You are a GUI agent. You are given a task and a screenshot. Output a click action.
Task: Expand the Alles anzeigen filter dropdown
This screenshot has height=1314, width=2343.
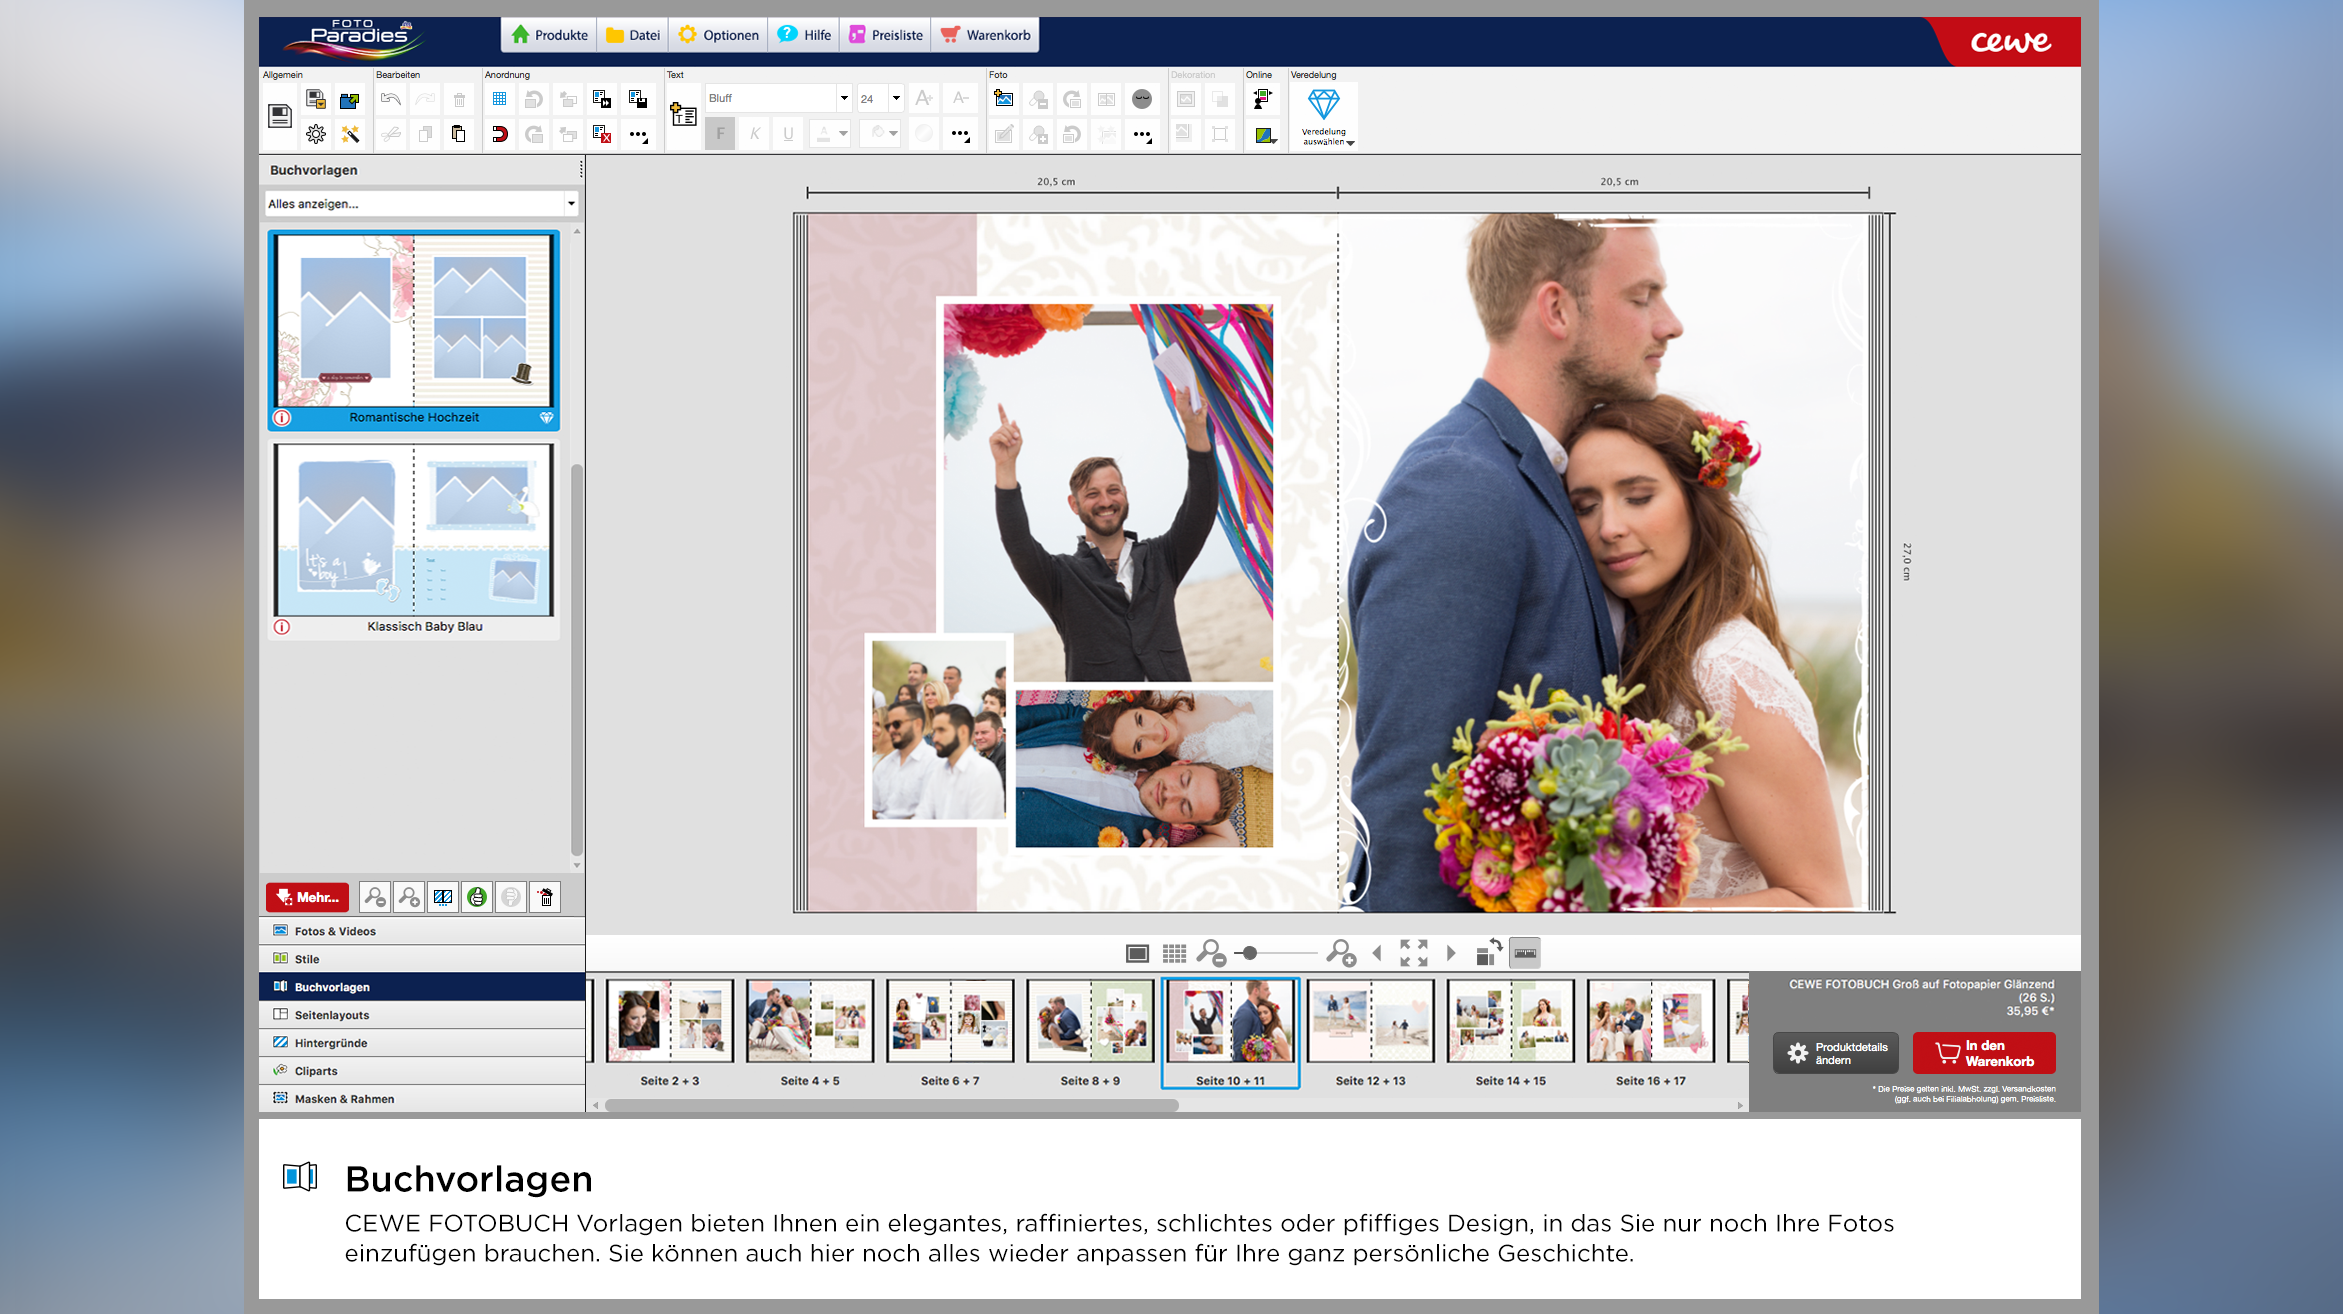click(x=571, y=204)
